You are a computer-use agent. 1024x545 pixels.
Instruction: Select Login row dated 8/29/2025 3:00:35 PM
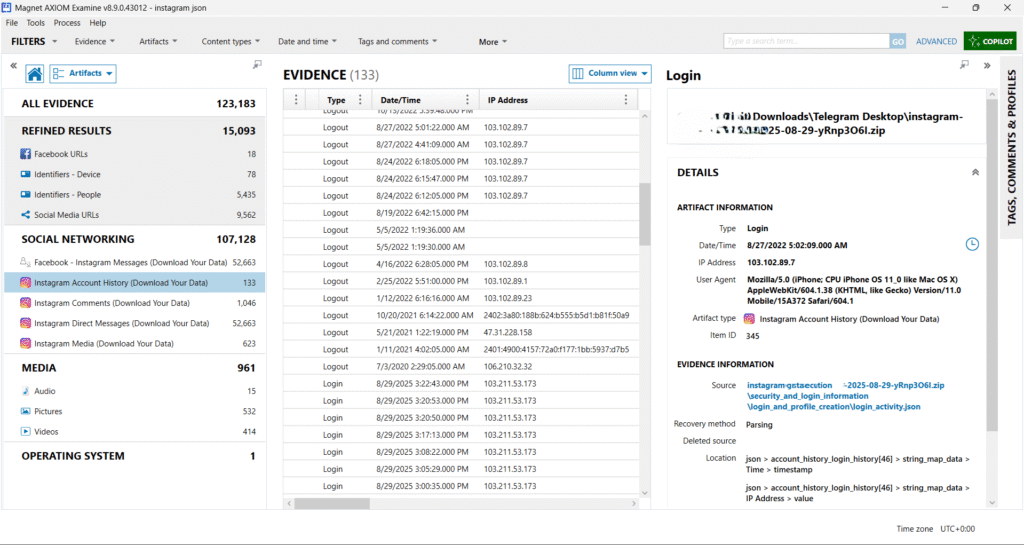point(461,486)
